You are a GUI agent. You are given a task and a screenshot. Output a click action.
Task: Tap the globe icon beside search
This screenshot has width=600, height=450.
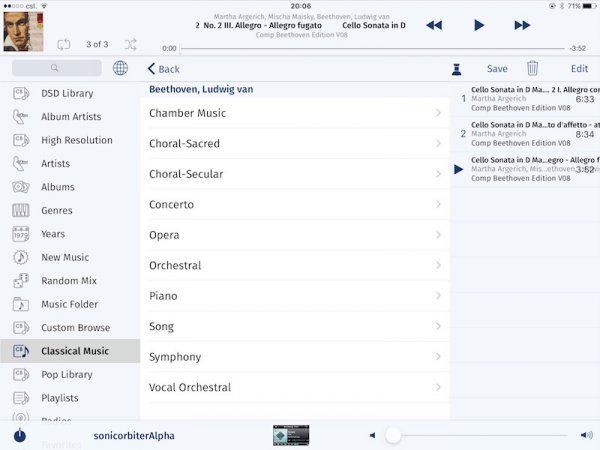click(120, 68)
